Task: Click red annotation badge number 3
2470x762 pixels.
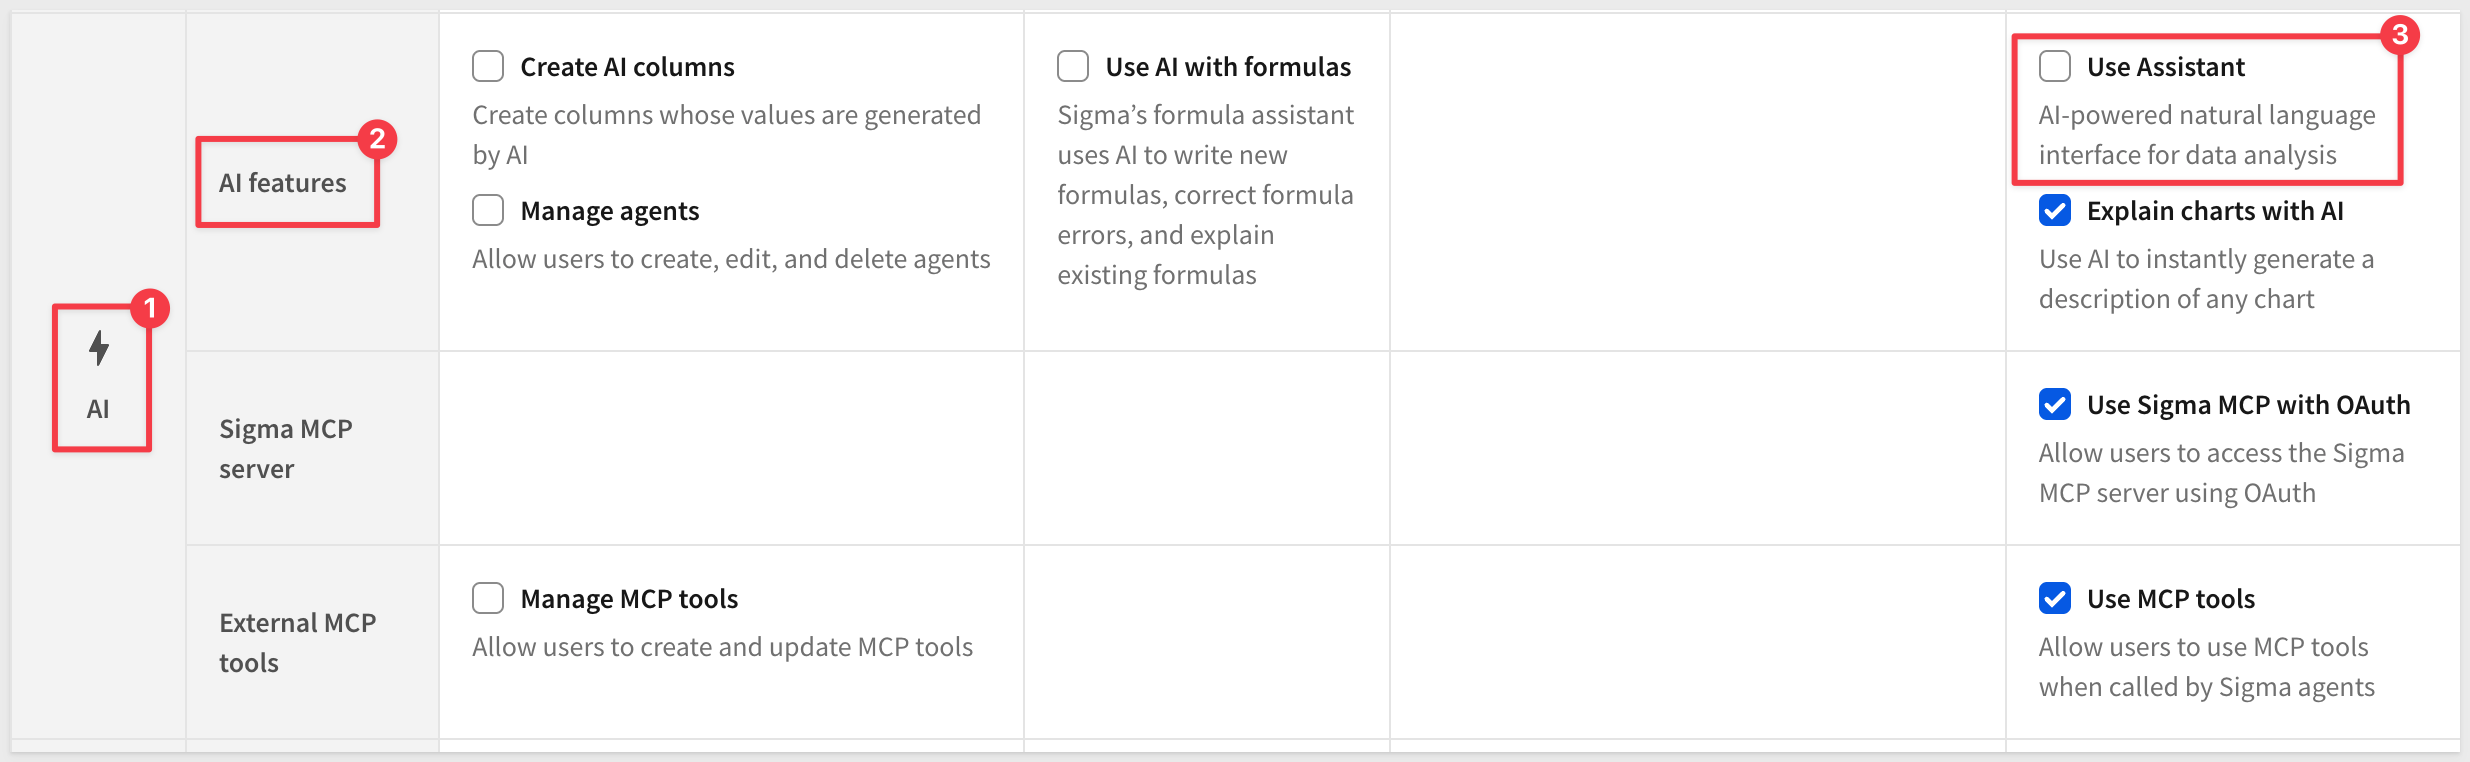Action: (2399, 35)
